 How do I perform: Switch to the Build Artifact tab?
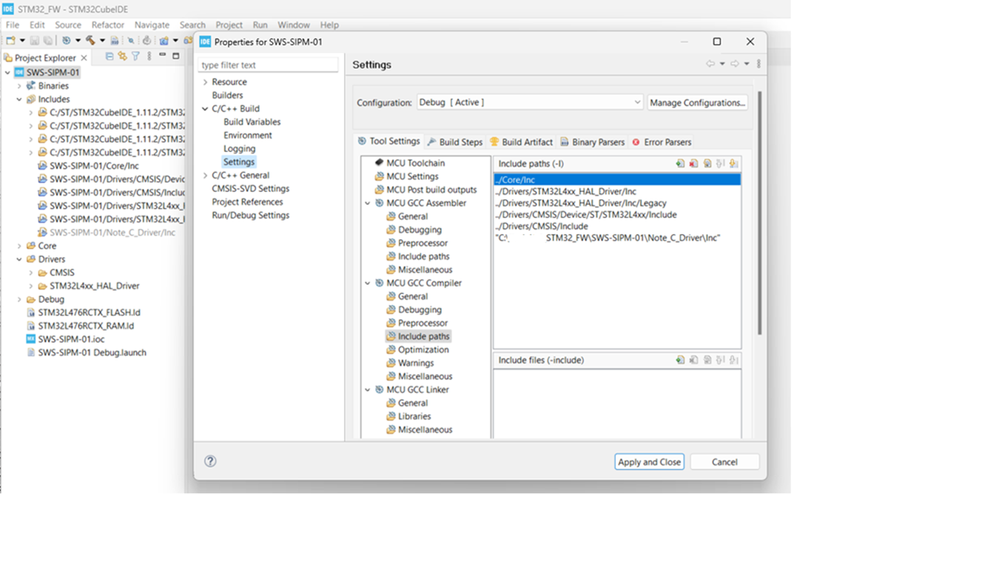click(521, 142)
